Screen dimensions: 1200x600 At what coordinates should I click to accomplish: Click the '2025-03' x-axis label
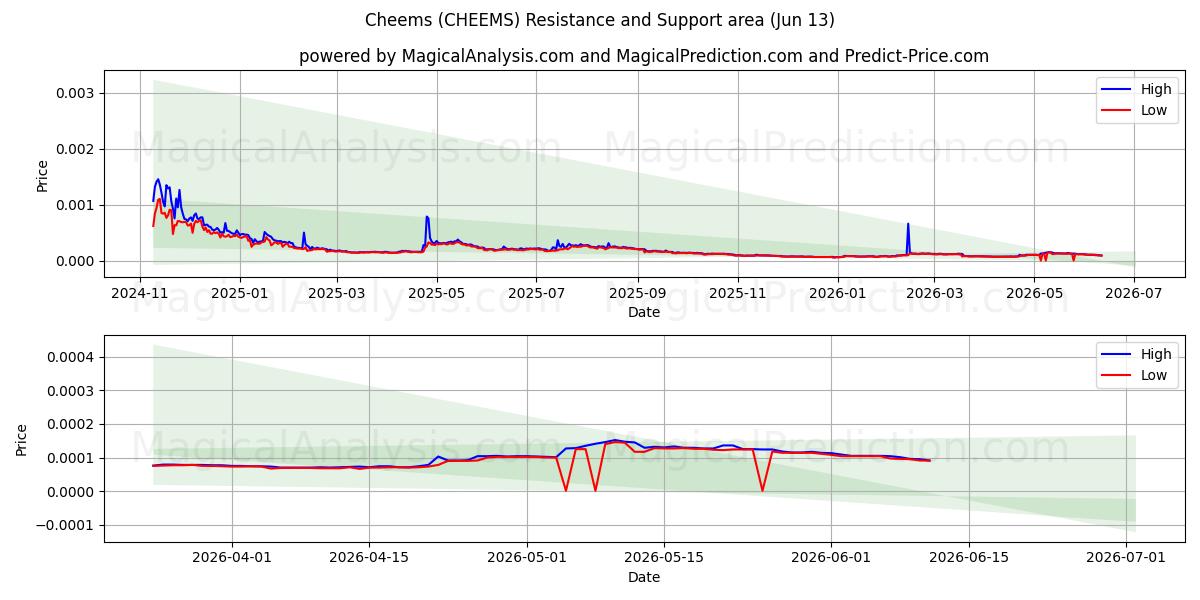pos(337,293)
